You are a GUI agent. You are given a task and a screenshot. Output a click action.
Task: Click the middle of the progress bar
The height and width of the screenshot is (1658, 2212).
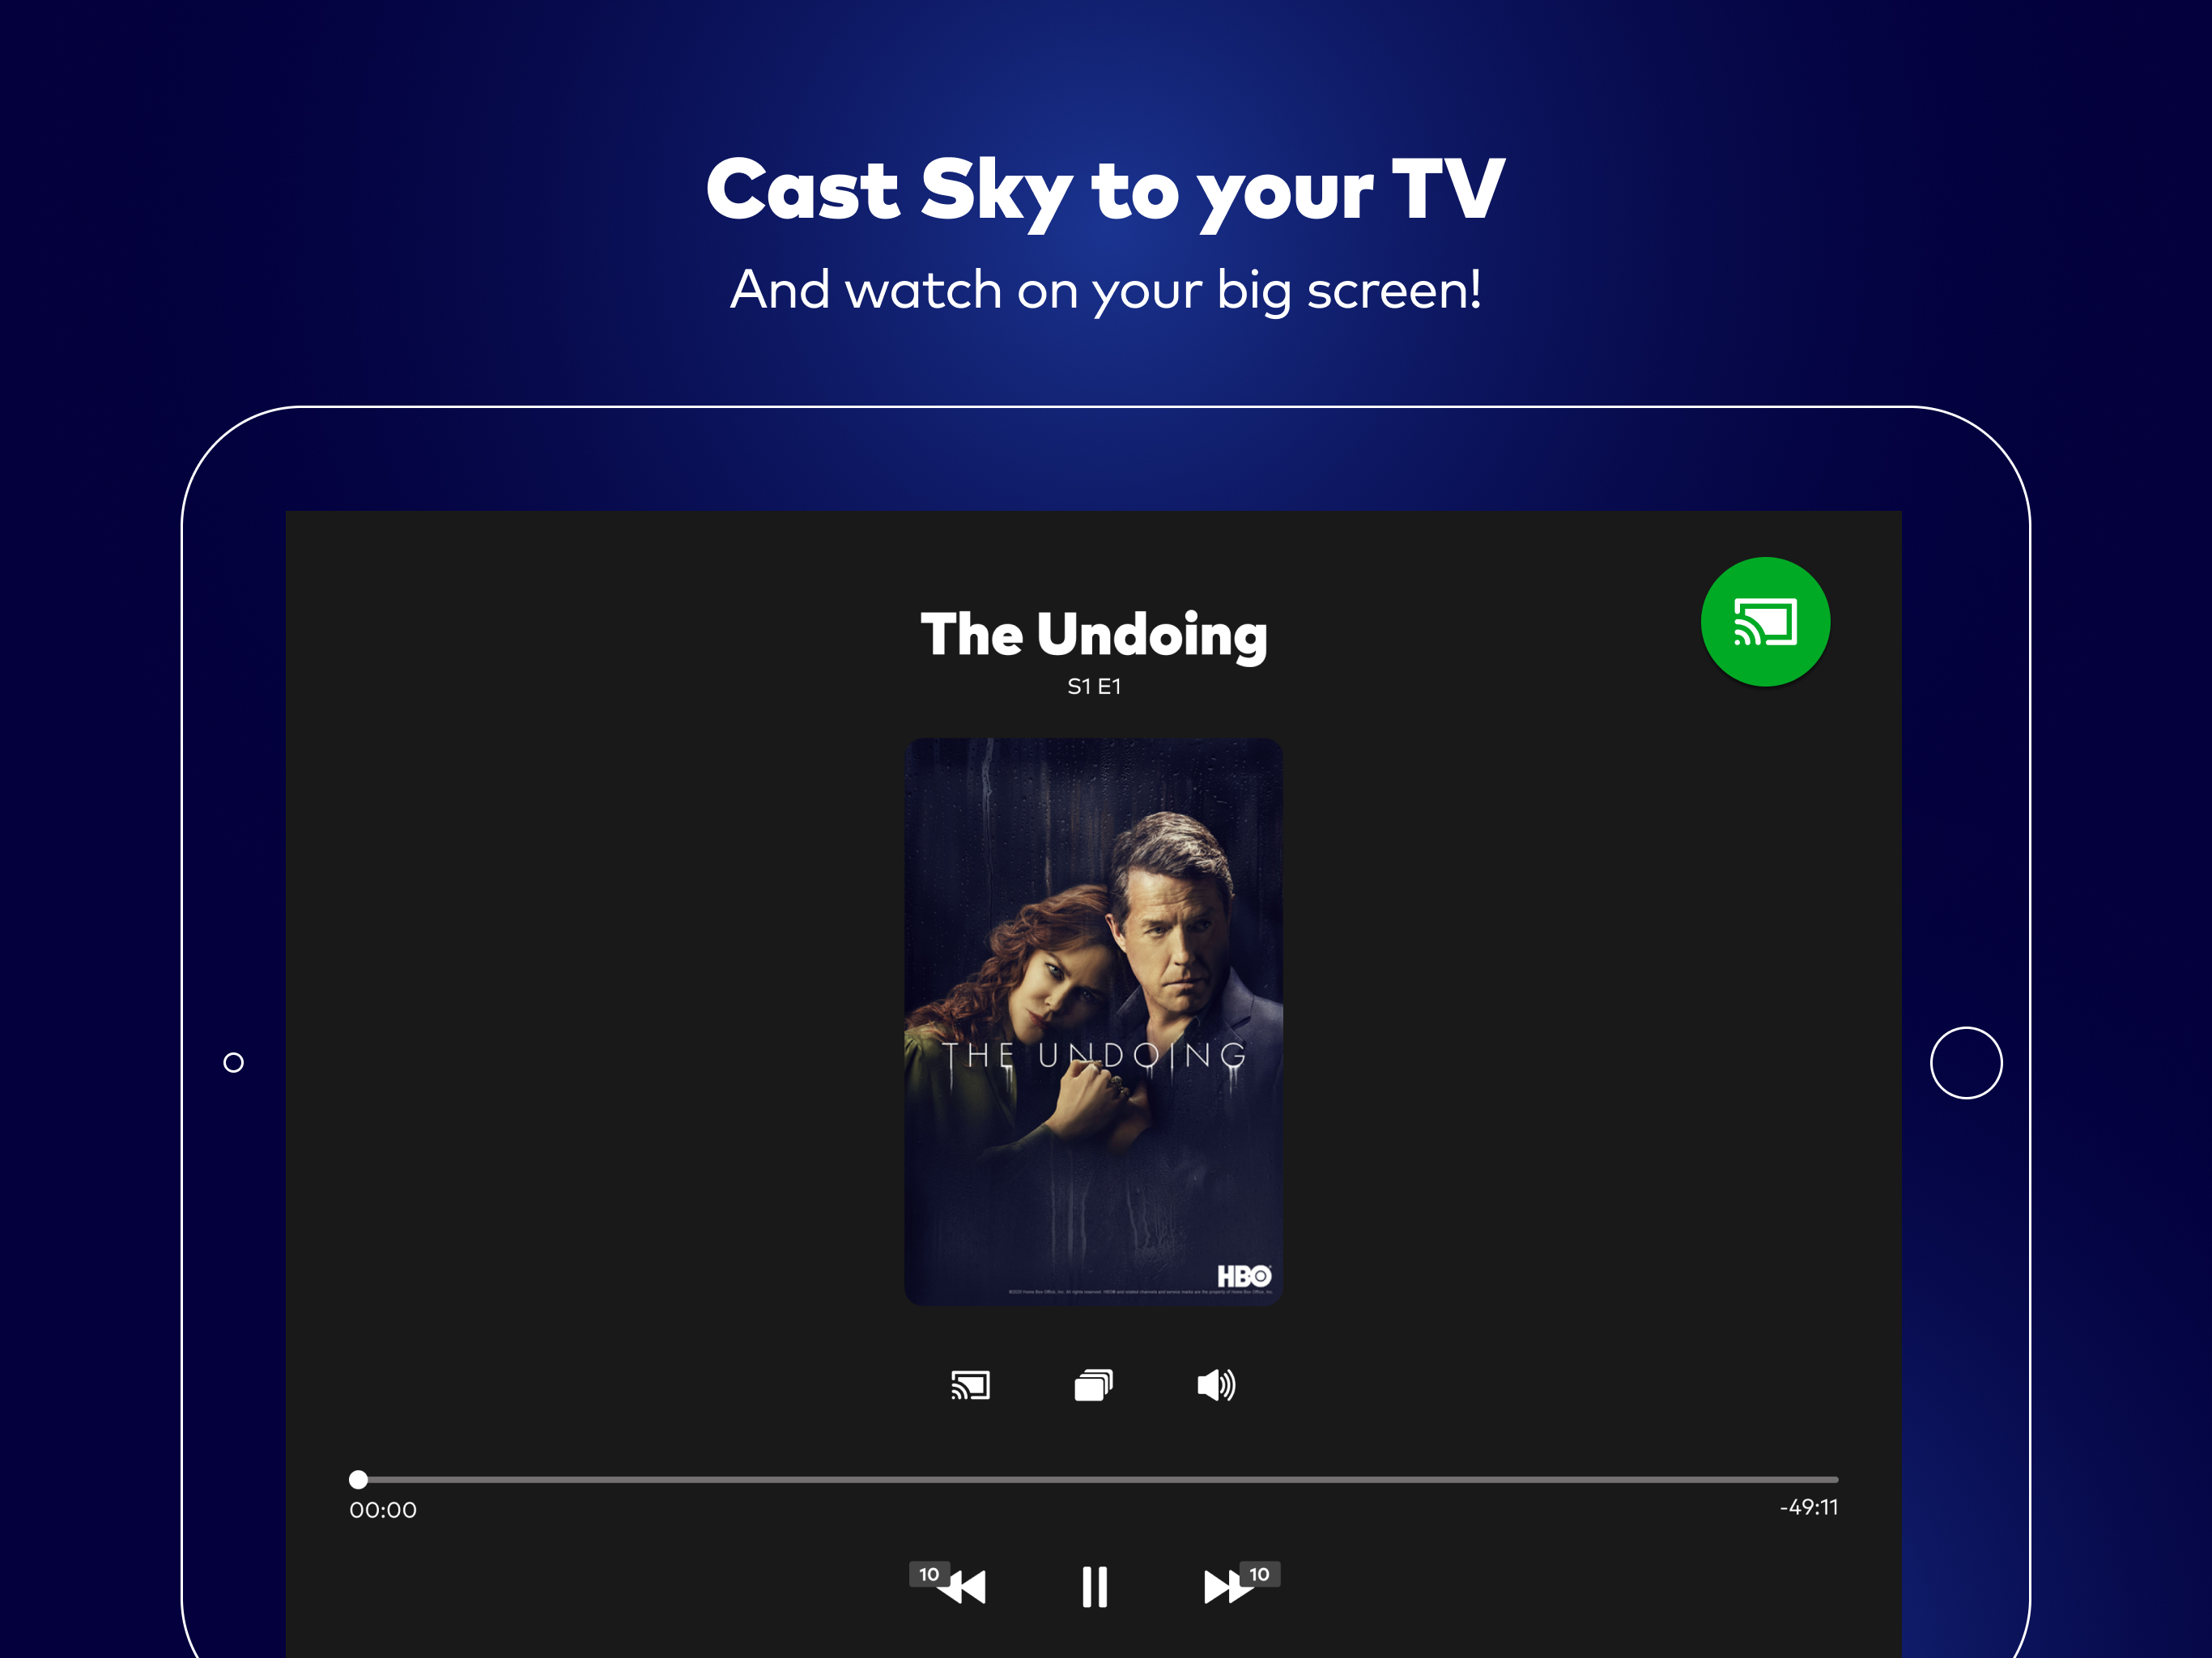[x=1098, y=1479]
